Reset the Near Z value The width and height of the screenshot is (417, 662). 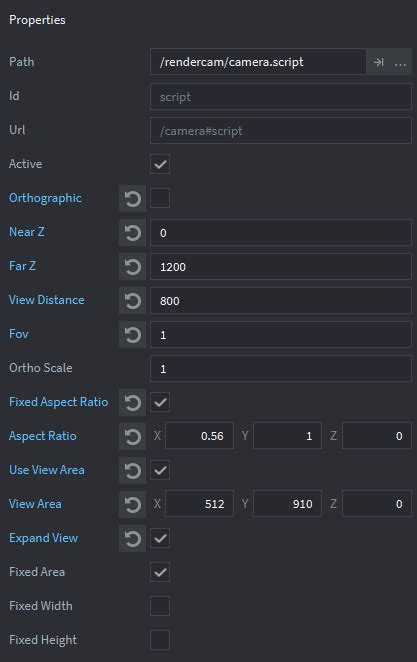coord(133,233)
